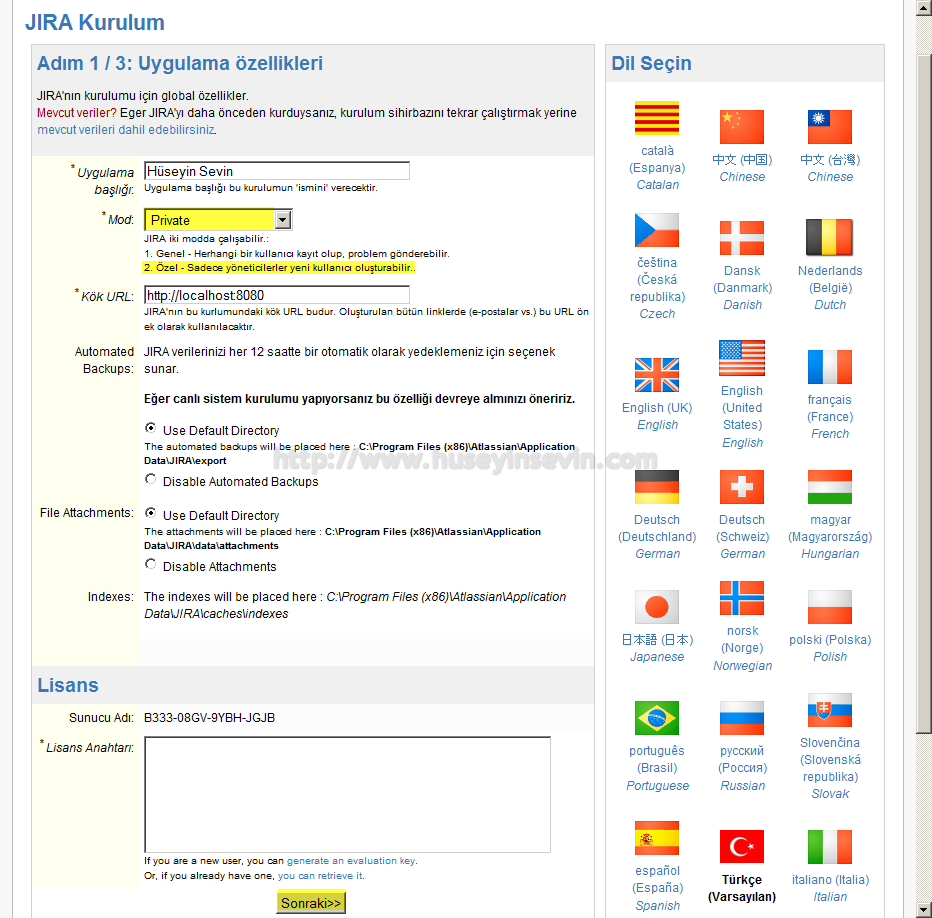This screenshot has width=932, height=918.
Task: Pick the Brazilian flag for Portuguese
Action: click(657, 718)
